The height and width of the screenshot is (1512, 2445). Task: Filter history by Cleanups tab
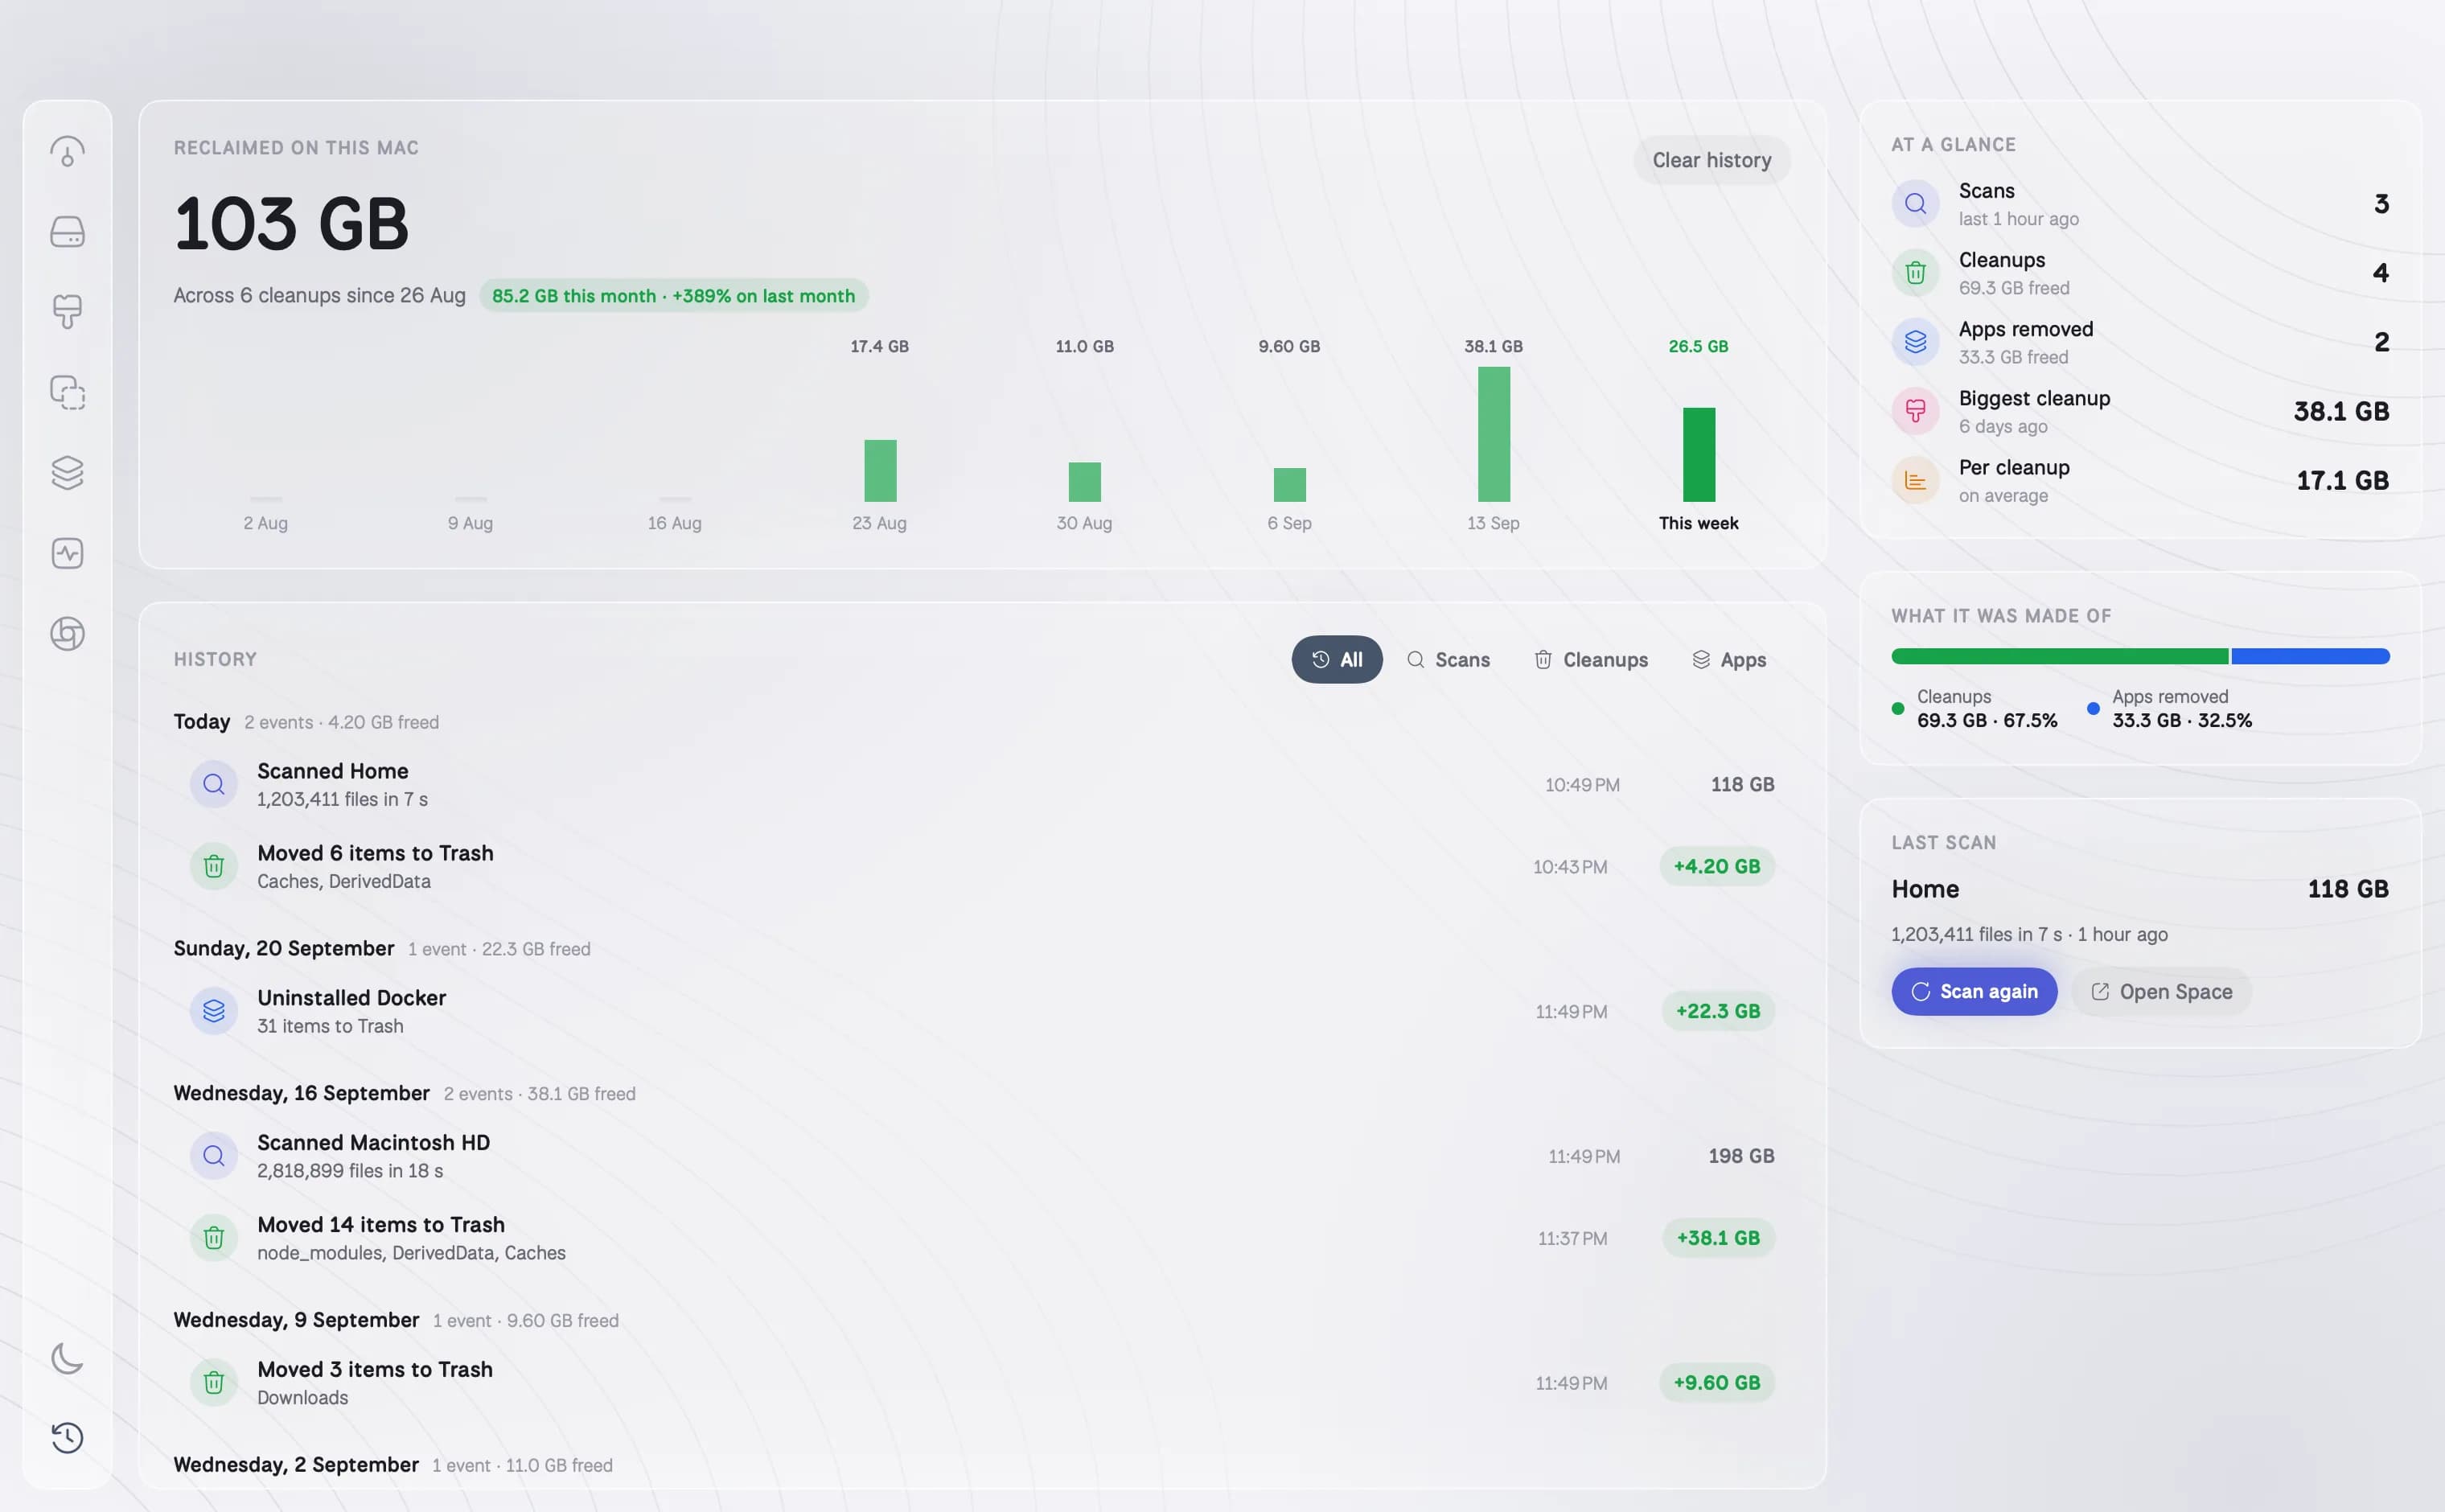1591,660
